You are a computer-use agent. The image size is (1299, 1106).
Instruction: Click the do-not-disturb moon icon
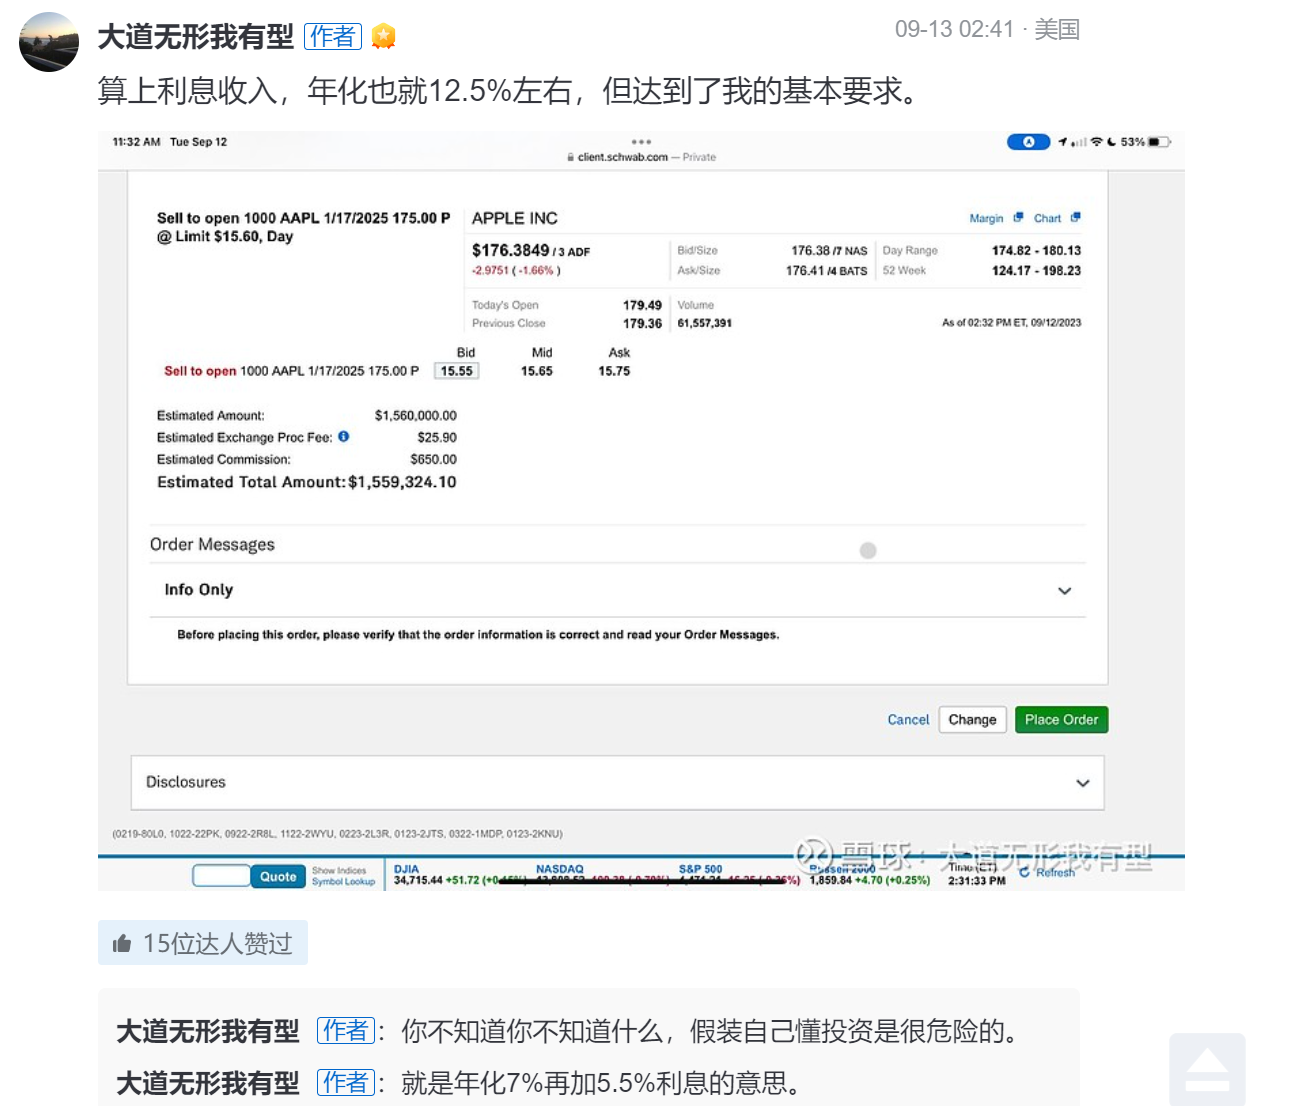1111,142
